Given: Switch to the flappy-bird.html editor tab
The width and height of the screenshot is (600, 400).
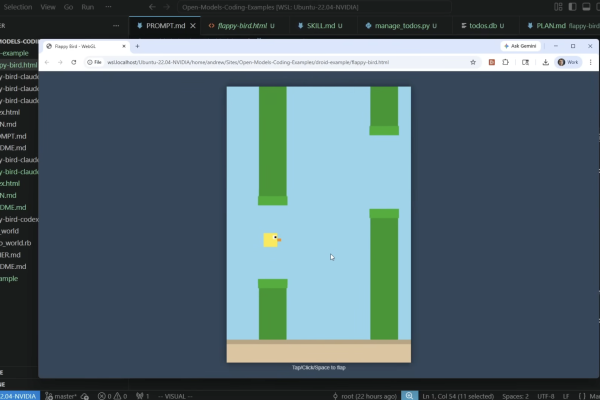Looking at the screenshot, I should tap(241, 26).
